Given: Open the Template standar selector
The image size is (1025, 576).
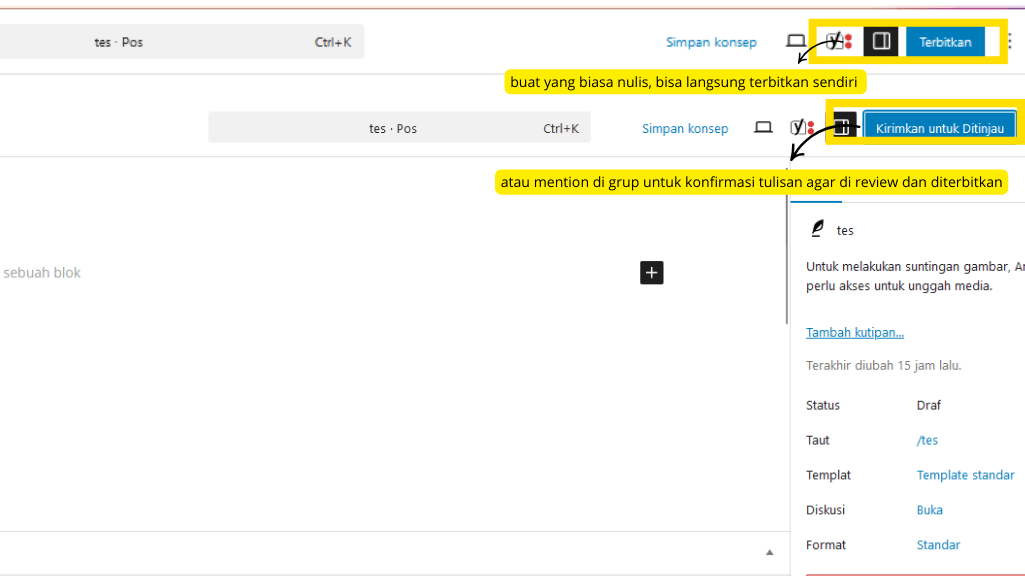Looking at the screenshot, I should click(965, 475).
